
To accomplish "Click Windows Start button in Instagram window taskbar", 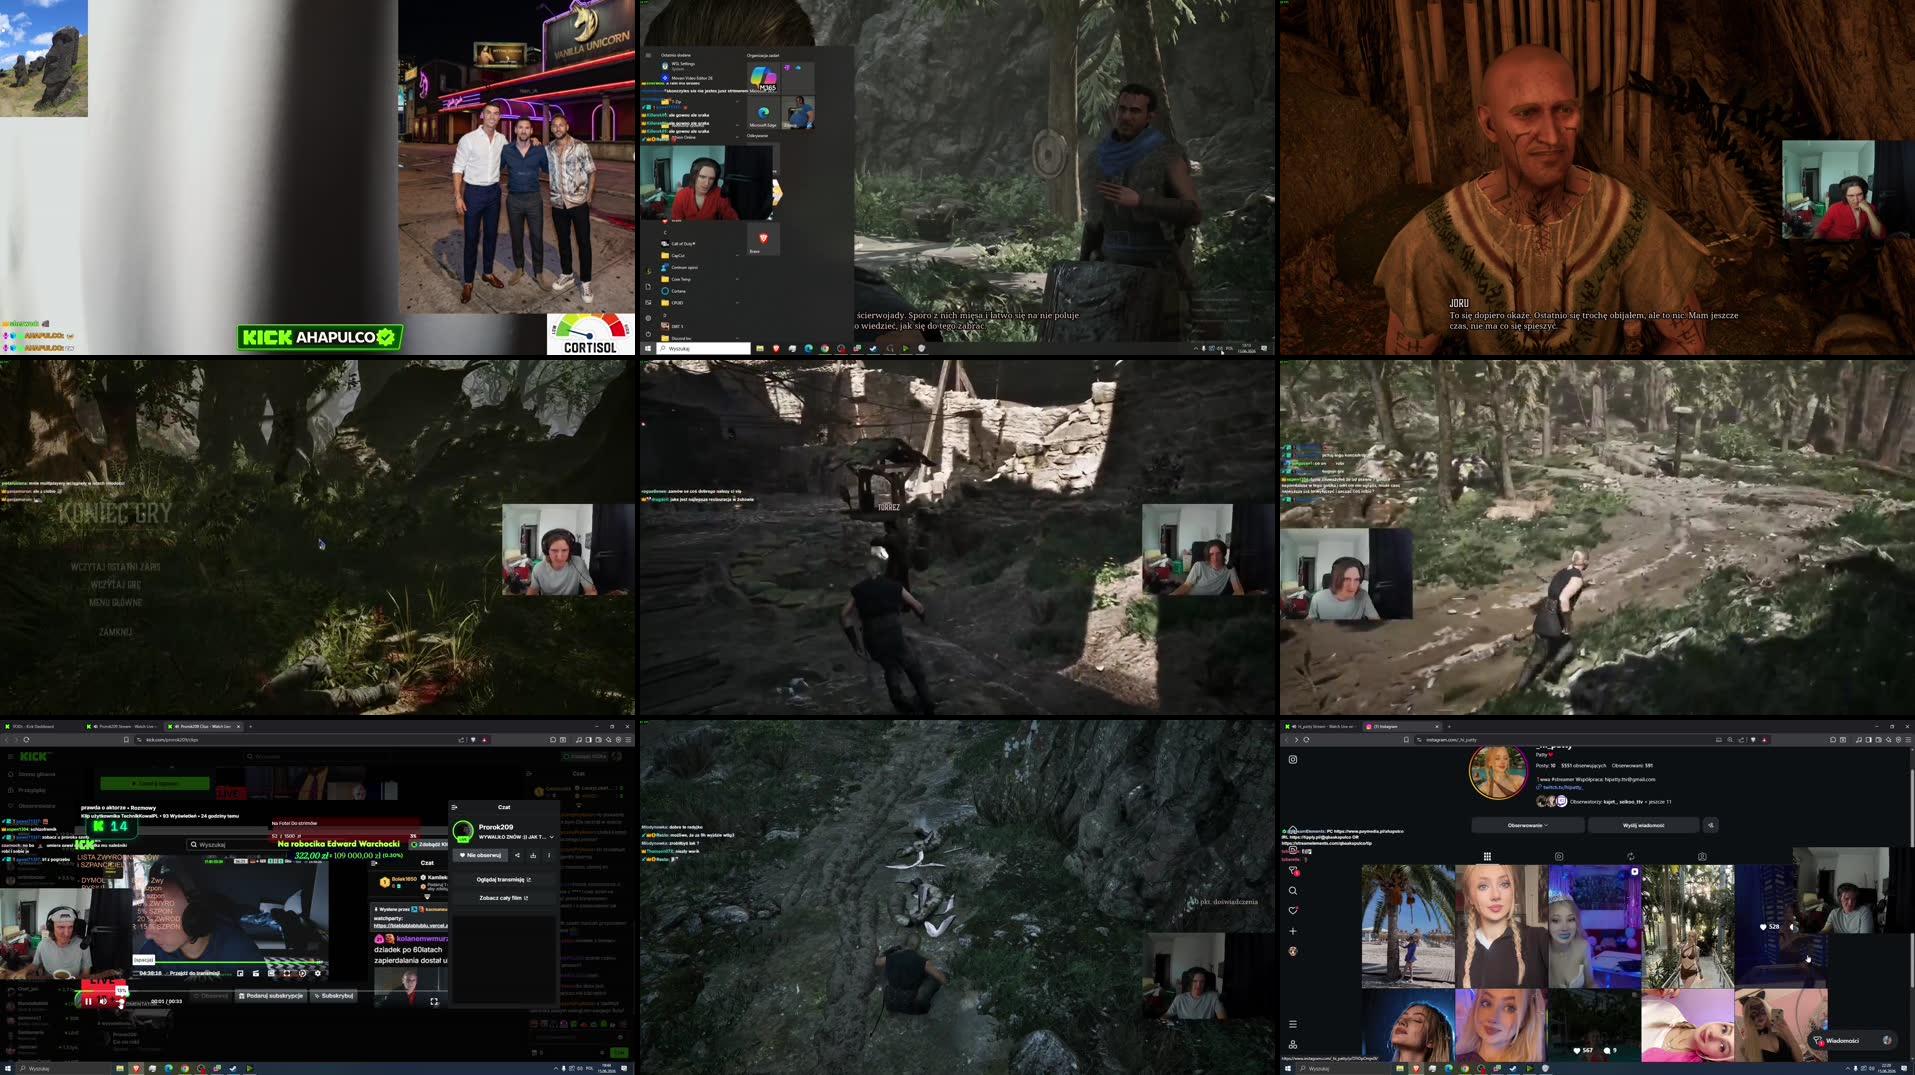I will (x=1288, y=1068).
